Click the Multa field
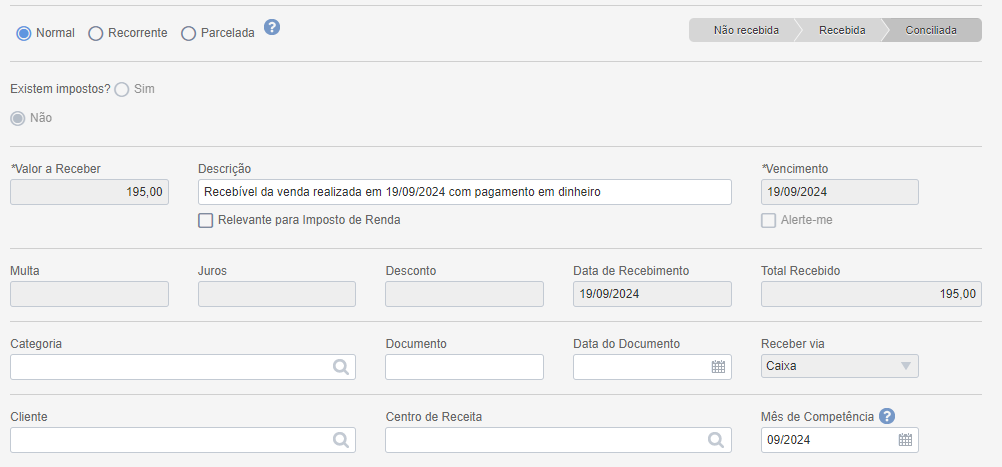This screenshot has width=1002, height=467. pyautogui.click(x=89, y=294)
